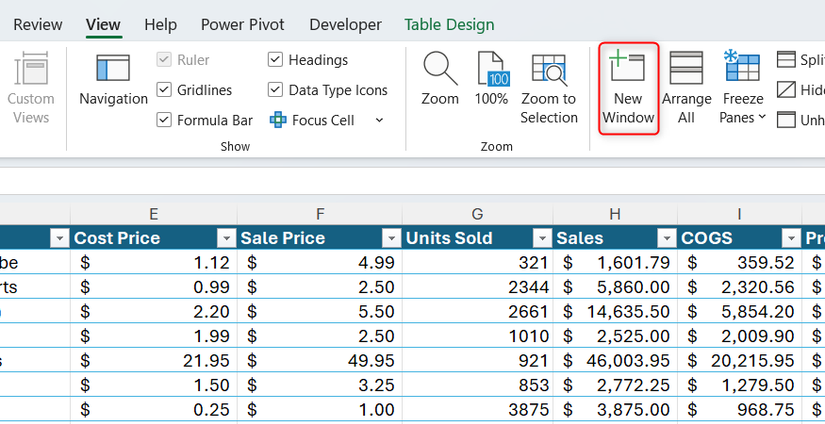Select column E header
The height and width of the screenshot is (424, 825).
pyautogui.click(x=154, y=214)
